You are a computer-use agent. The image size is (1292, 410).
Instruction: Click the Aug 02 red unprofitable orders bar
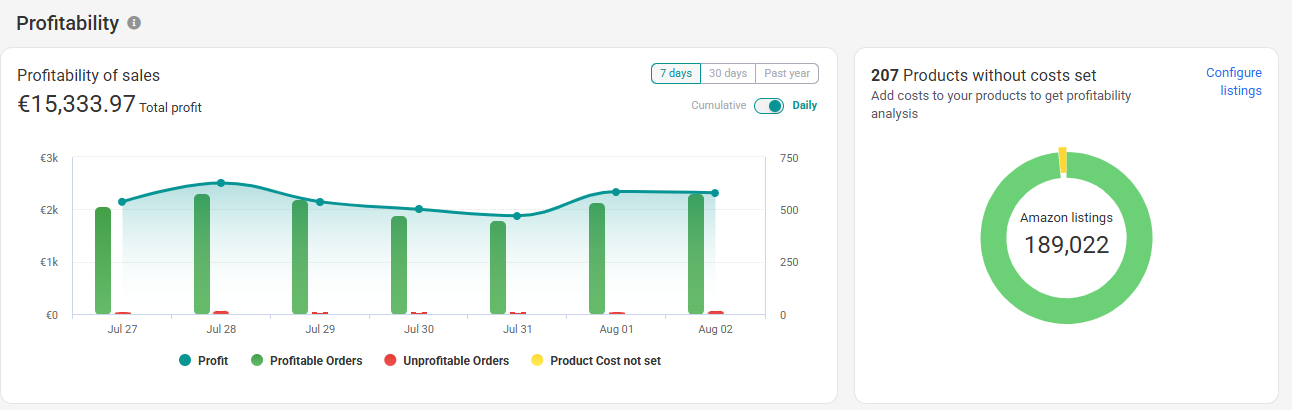coord(716,313)
